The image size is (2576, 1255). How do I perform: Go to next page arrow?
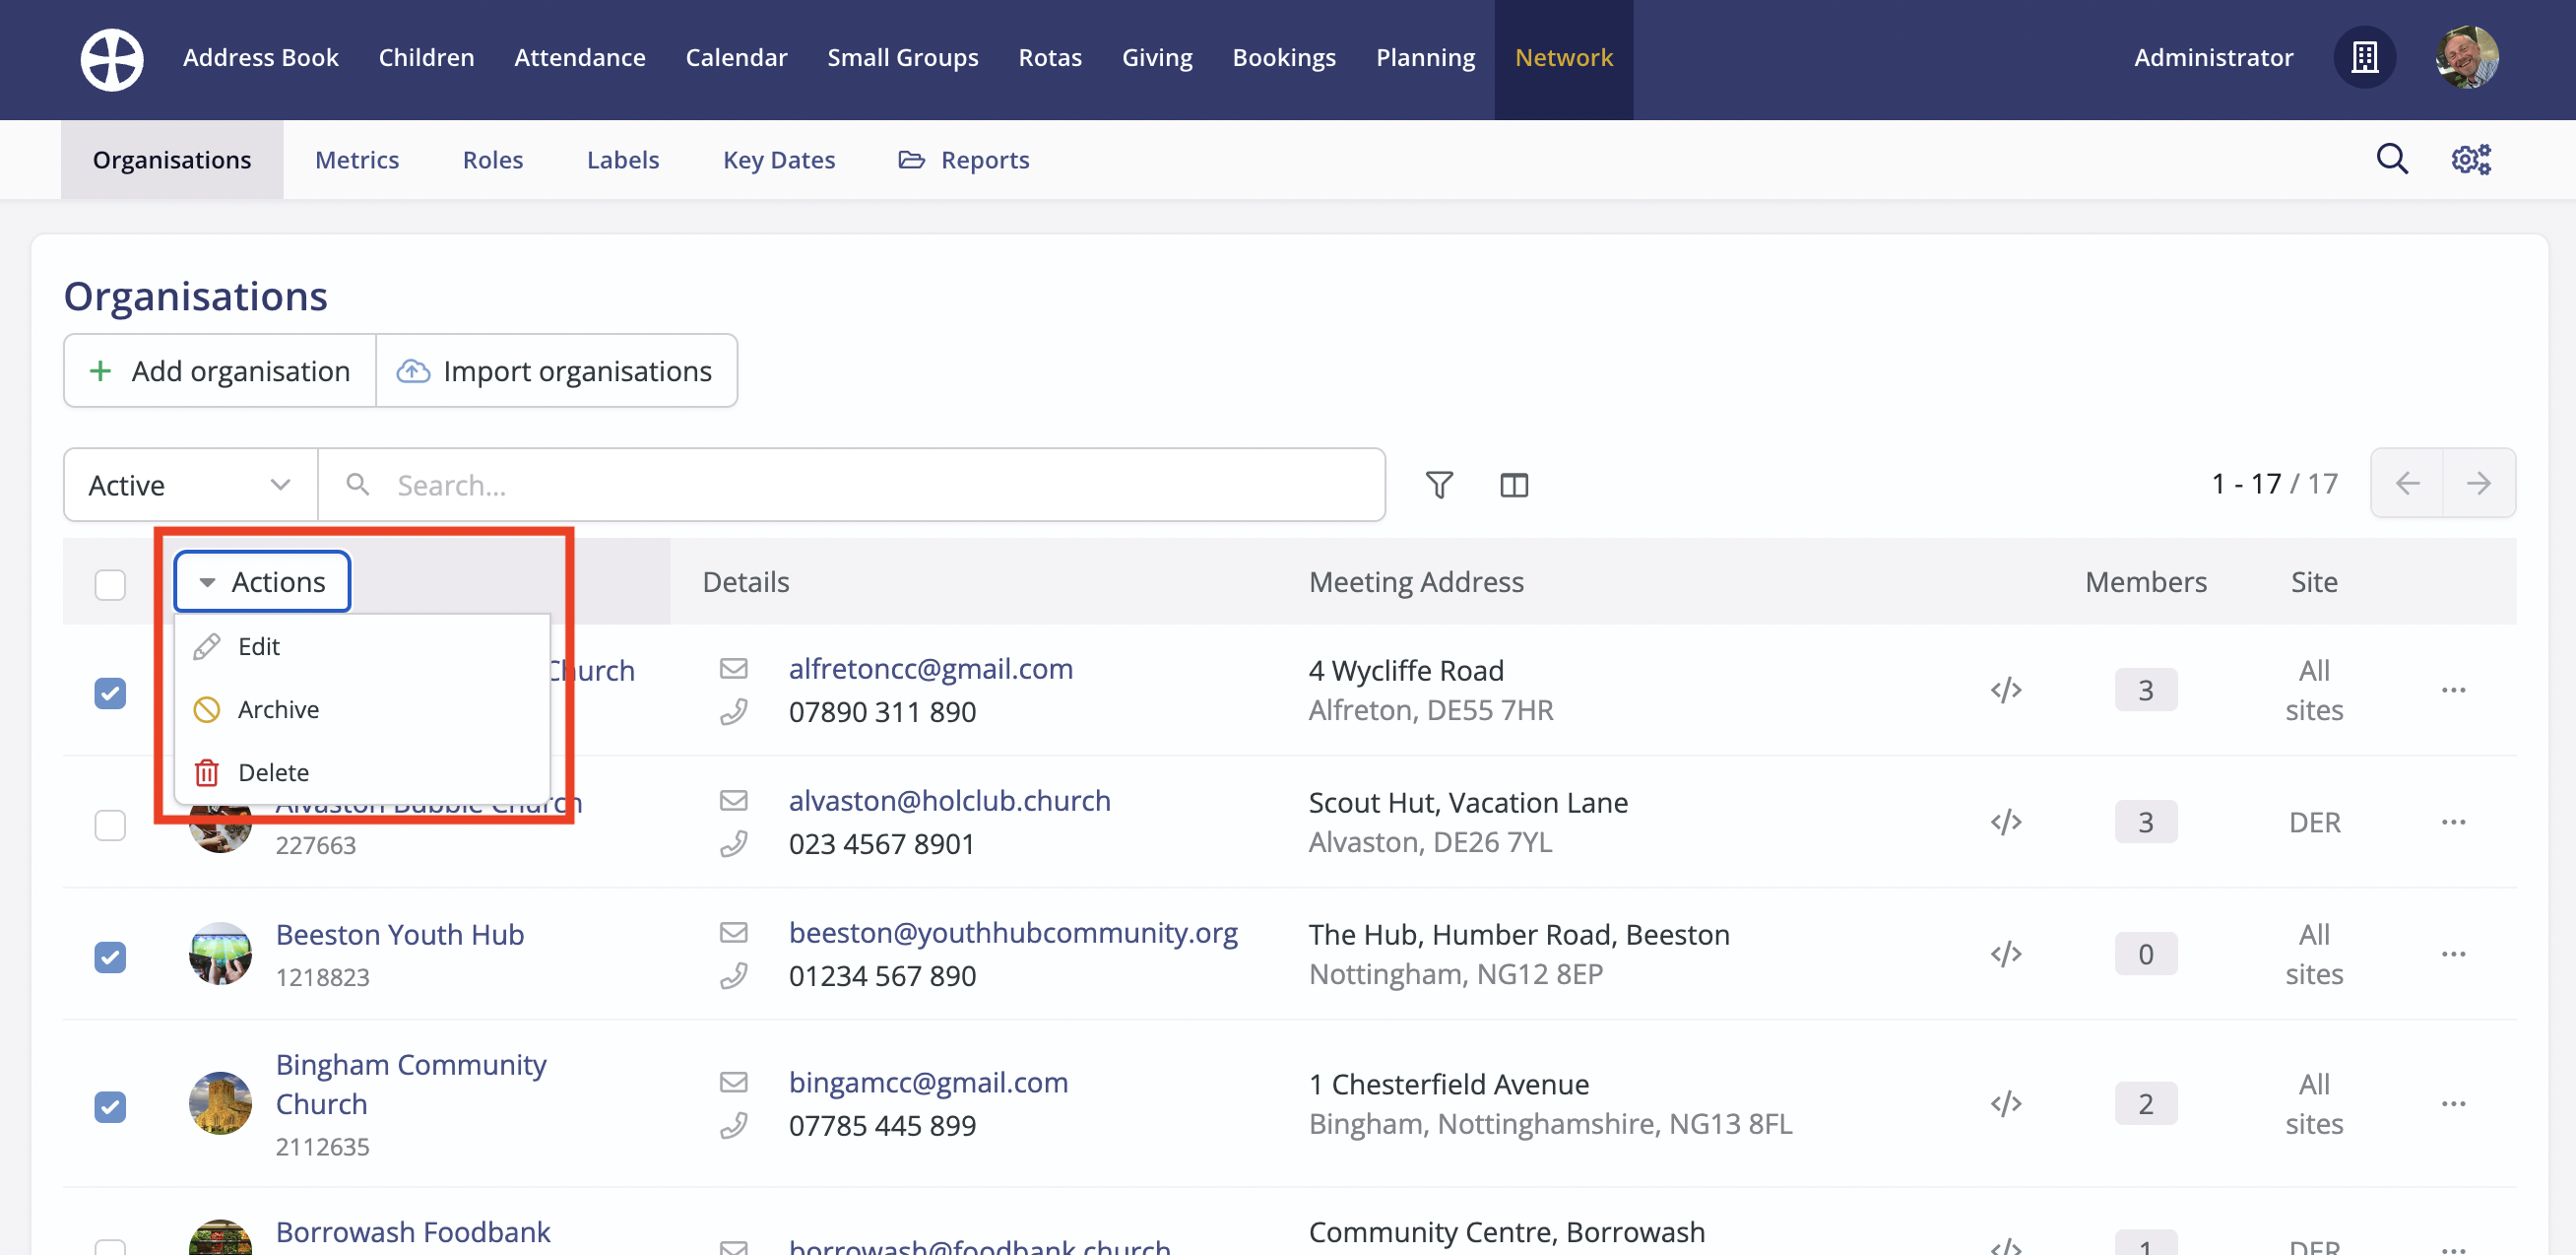[x=2477, y=484]
